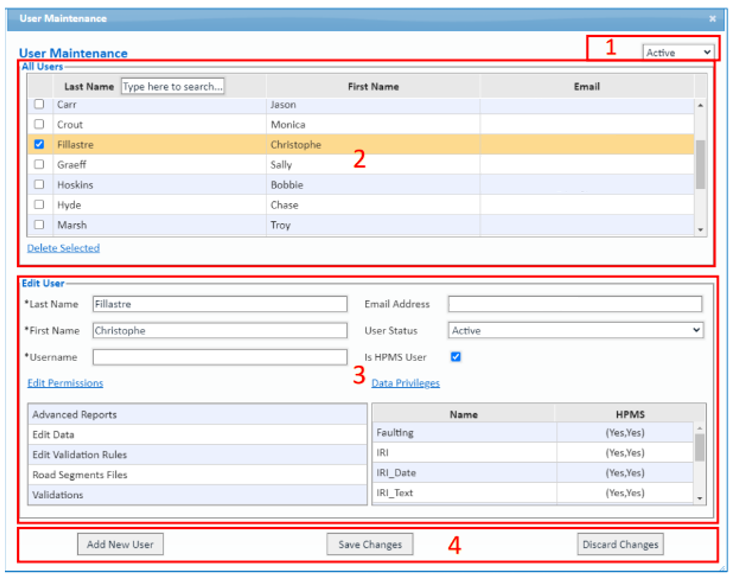Screen dimensions: 736x578
Task: Click the Discard Changes button
Action: pos(620,544)
